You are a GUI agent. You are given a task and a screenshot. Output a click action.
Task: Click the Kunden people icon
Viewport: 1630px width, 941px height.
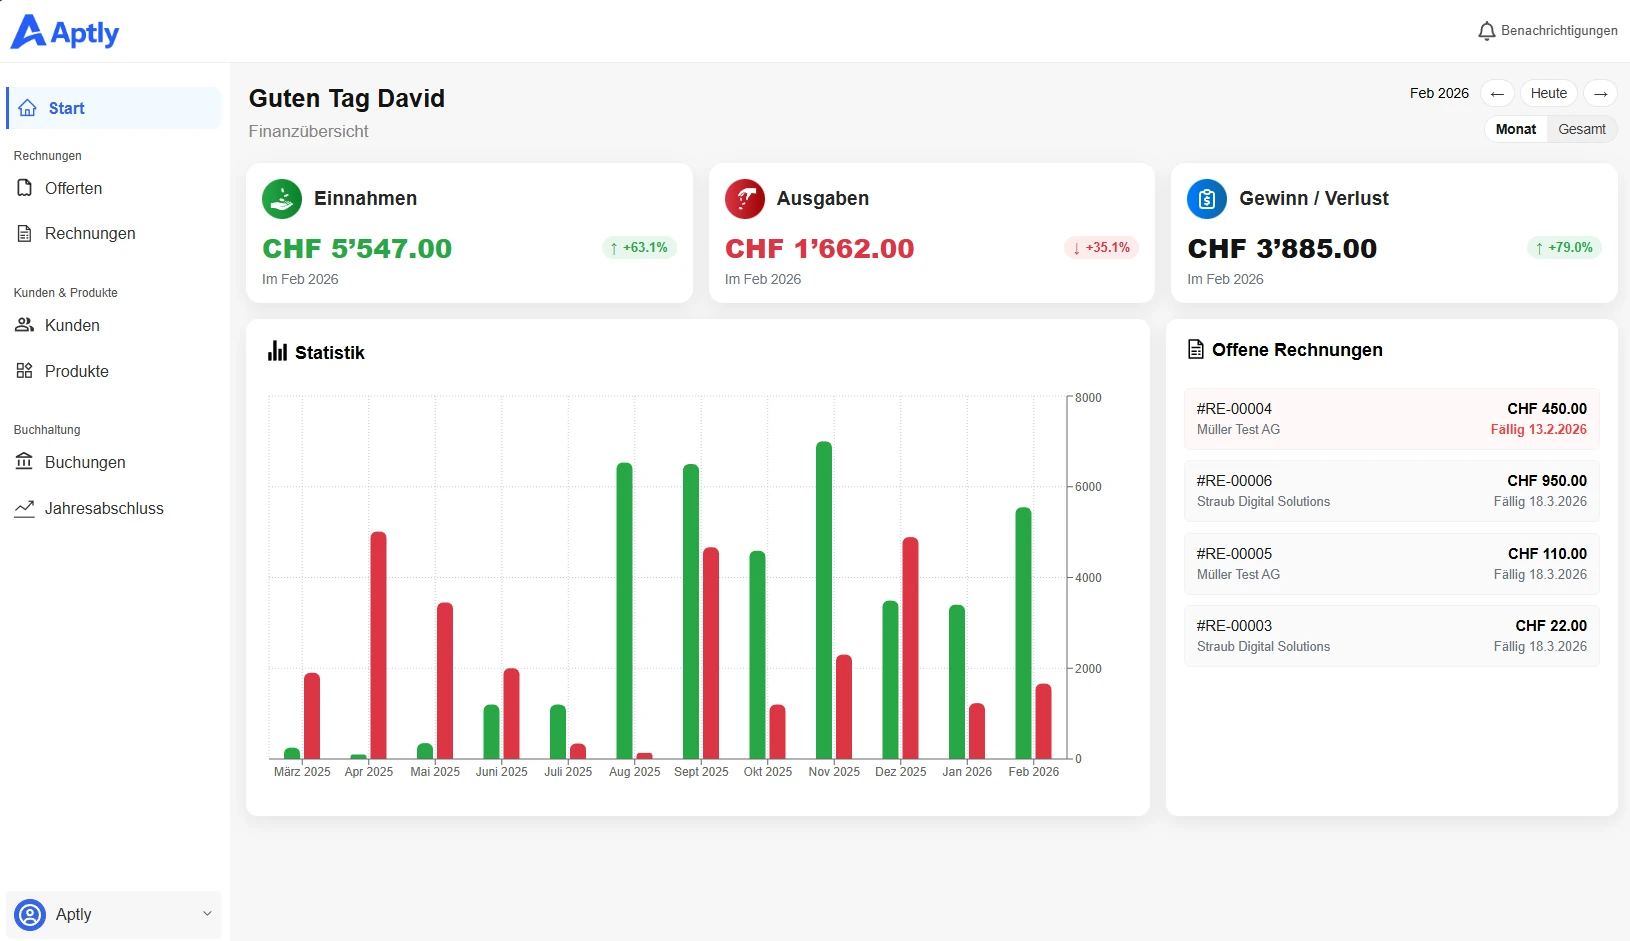(25, 325)
